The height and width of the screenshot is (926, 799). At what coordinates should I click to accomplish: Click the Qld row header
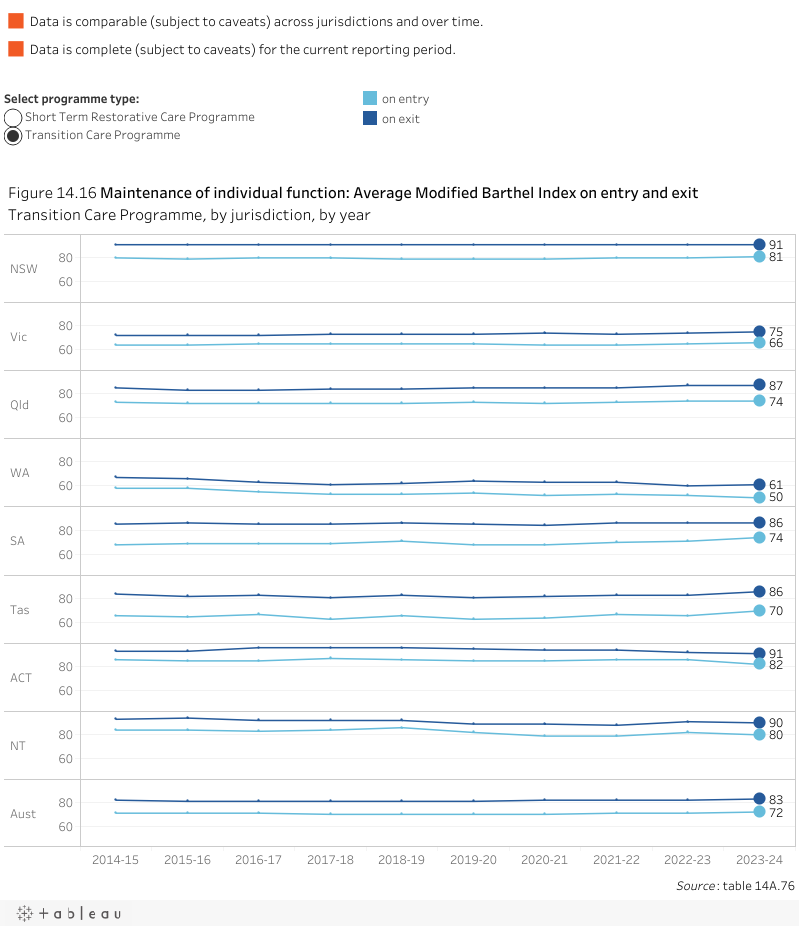coord(19,405)
